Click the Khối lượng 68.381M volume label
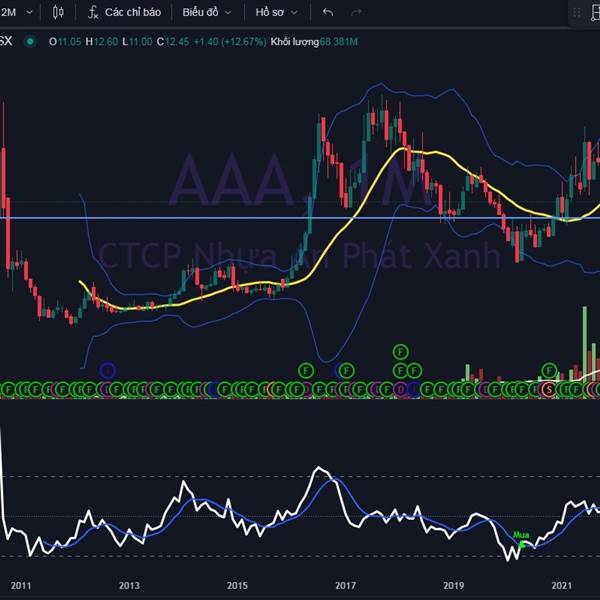The width and height of the screenshot is (600, 600). 314,41
